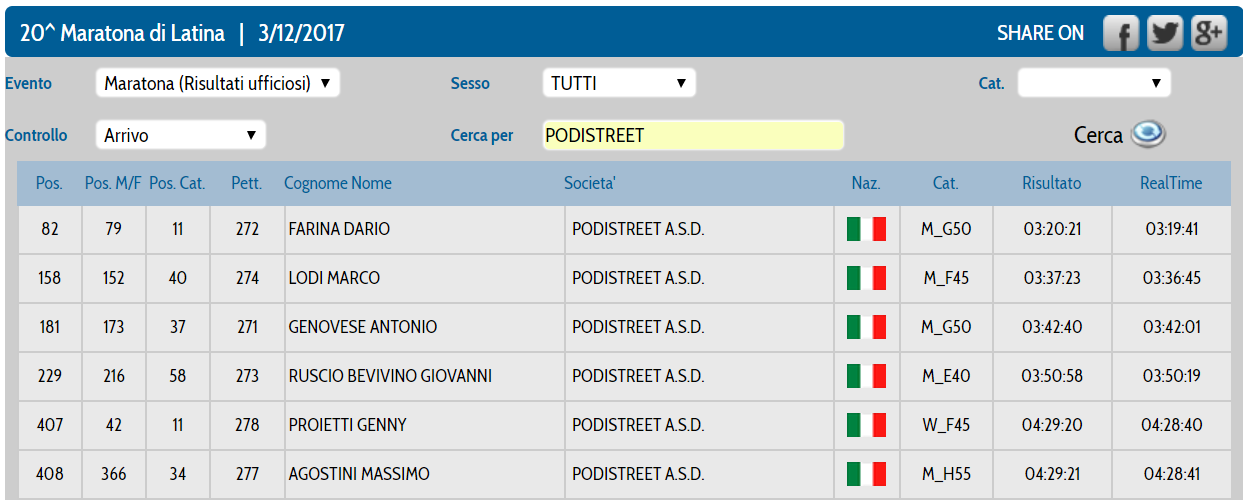1243x501 pixels.
Task: Open the Sesso dropdown showing TUTTI
Action: [619, 83]
